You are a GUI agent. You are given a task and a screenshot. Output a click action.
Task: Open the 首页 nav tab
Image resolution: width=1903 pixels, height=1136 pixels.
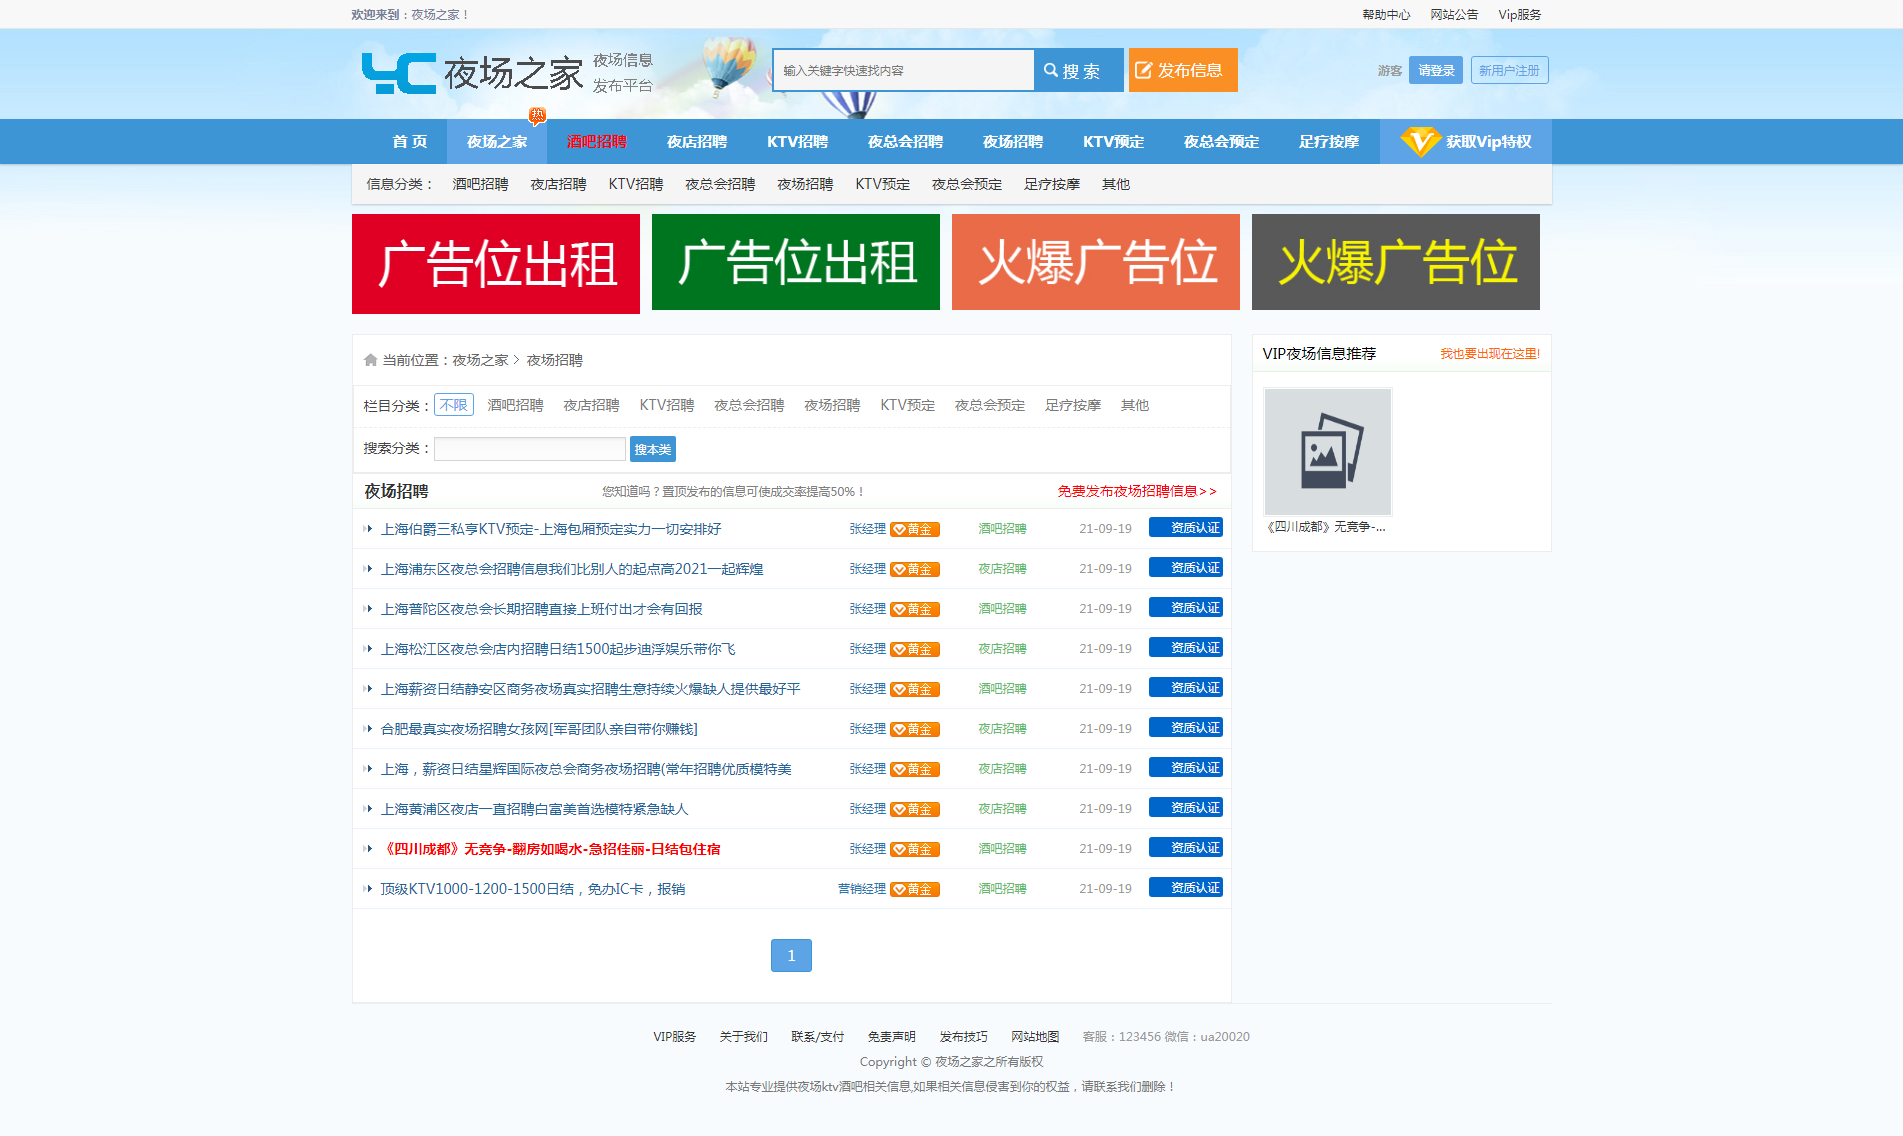pos(409,142)
